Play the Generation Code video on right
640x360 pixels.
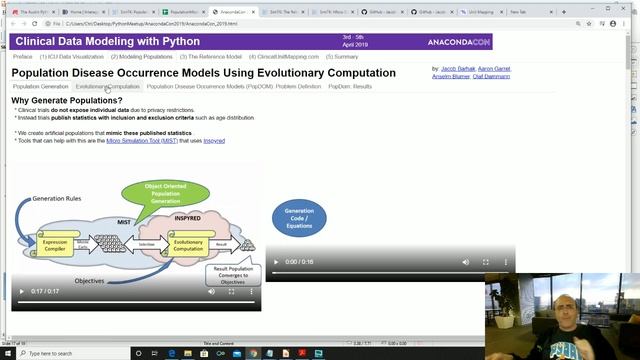(276, 262)
